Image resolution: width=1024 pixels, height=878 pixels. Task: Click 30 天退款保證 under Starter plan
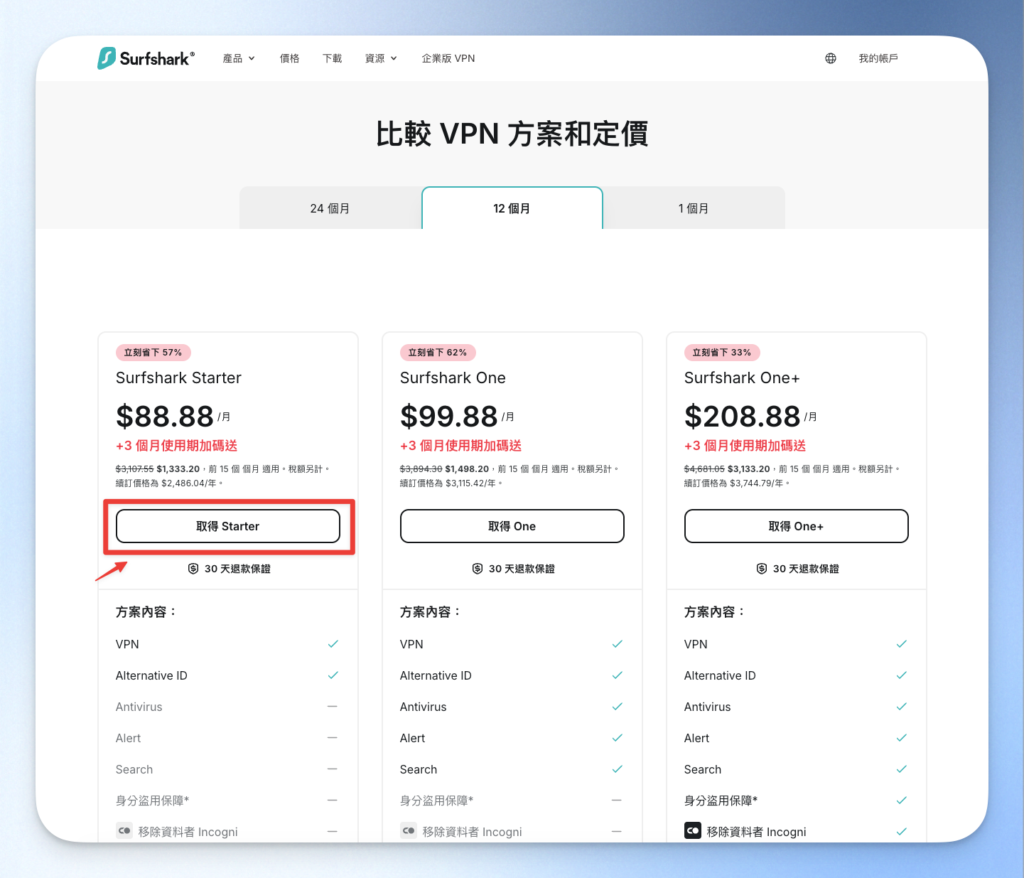click(237, 569)
